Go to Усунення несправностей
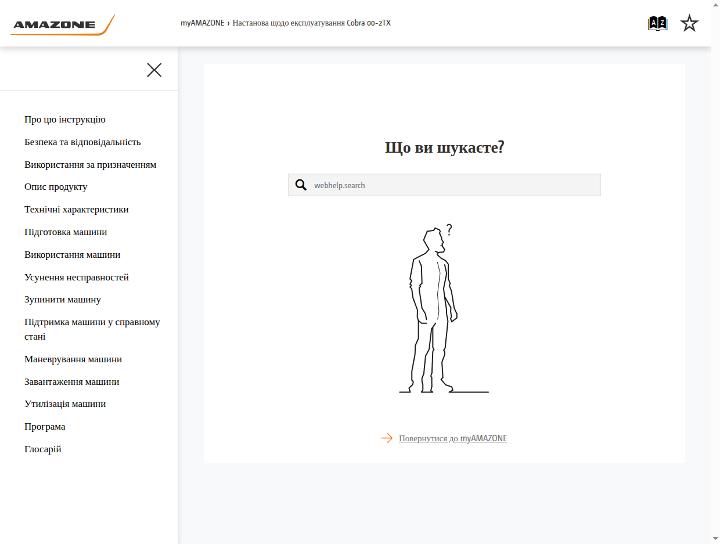 tap(76, 277)
